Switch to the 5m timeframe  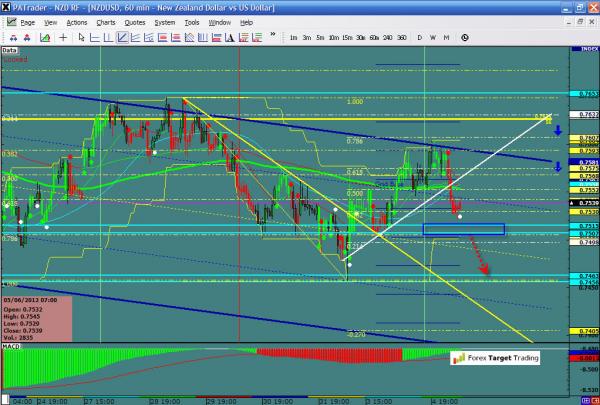[x=320, y=38]
